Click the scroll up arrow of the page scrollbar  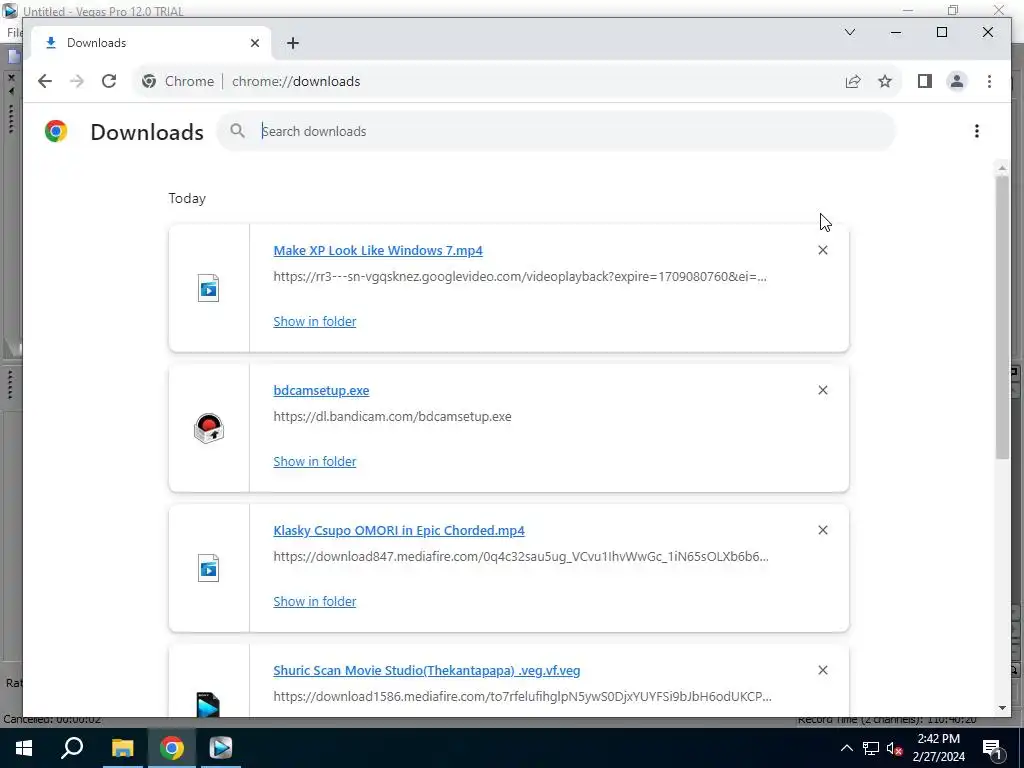click(1002, 168)
